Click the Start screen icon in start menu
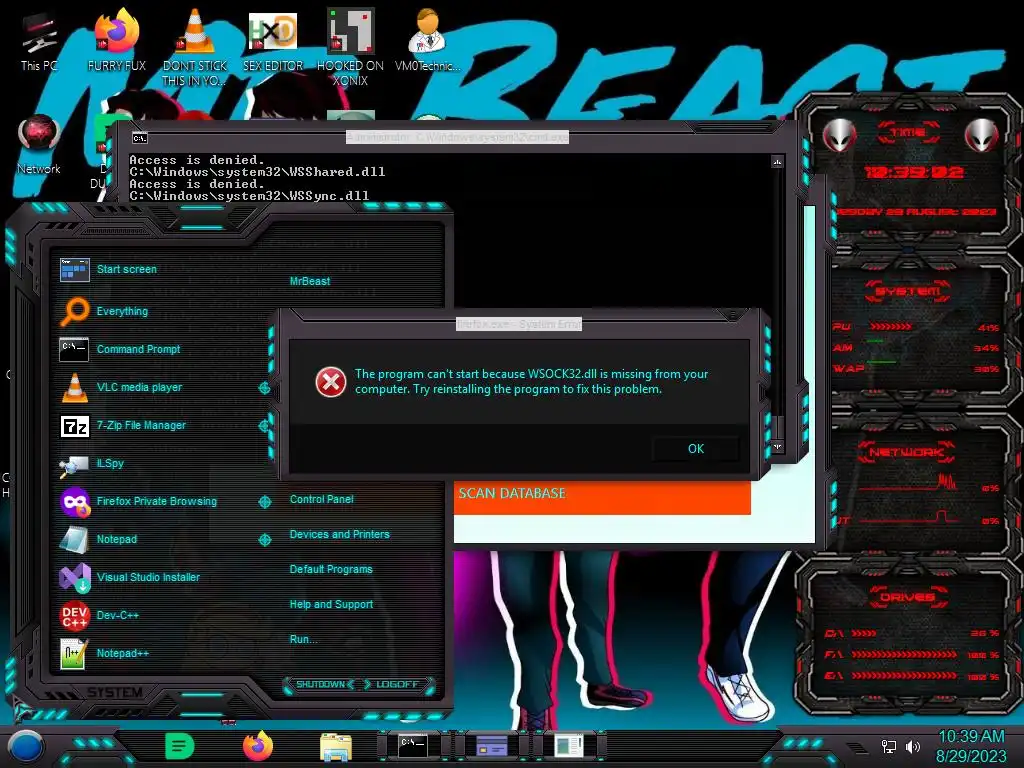 [x=74, y=269]
